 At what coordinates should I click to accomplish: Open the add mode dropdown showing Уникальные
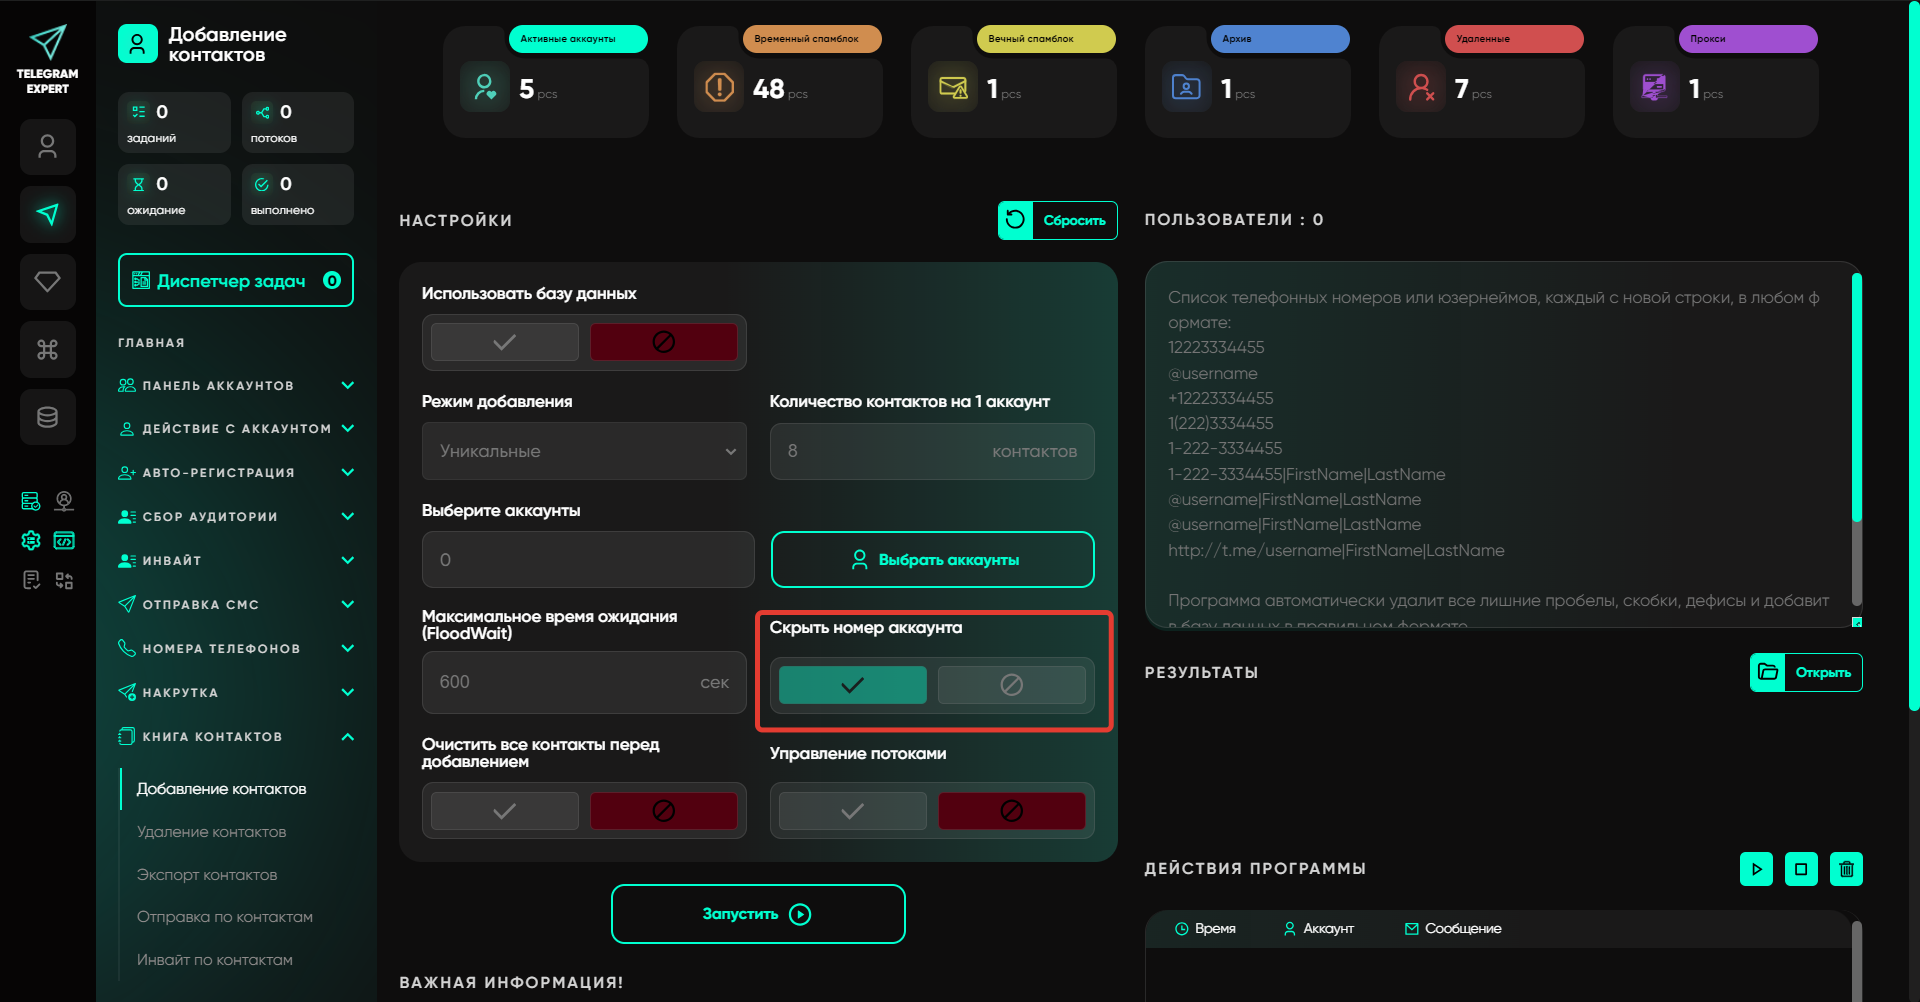[584, 451]
